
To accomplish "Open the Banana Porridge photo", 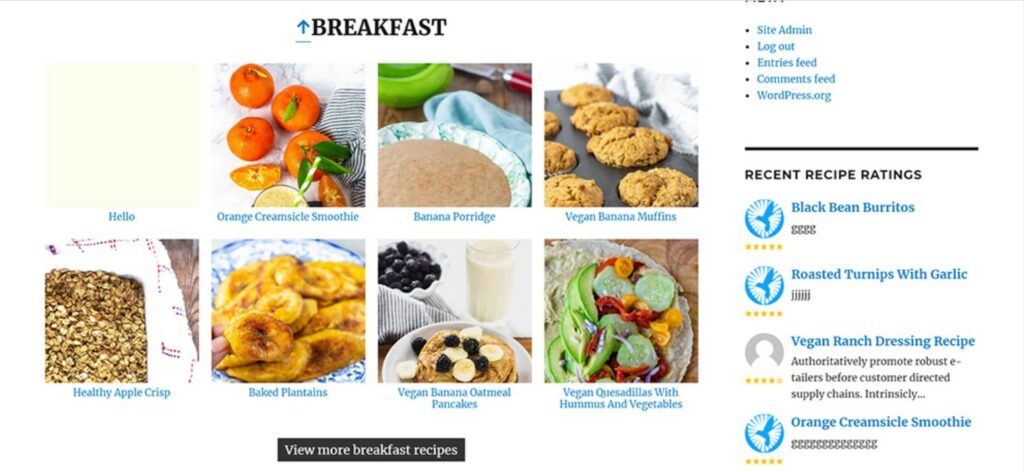I will click(455, 135).
